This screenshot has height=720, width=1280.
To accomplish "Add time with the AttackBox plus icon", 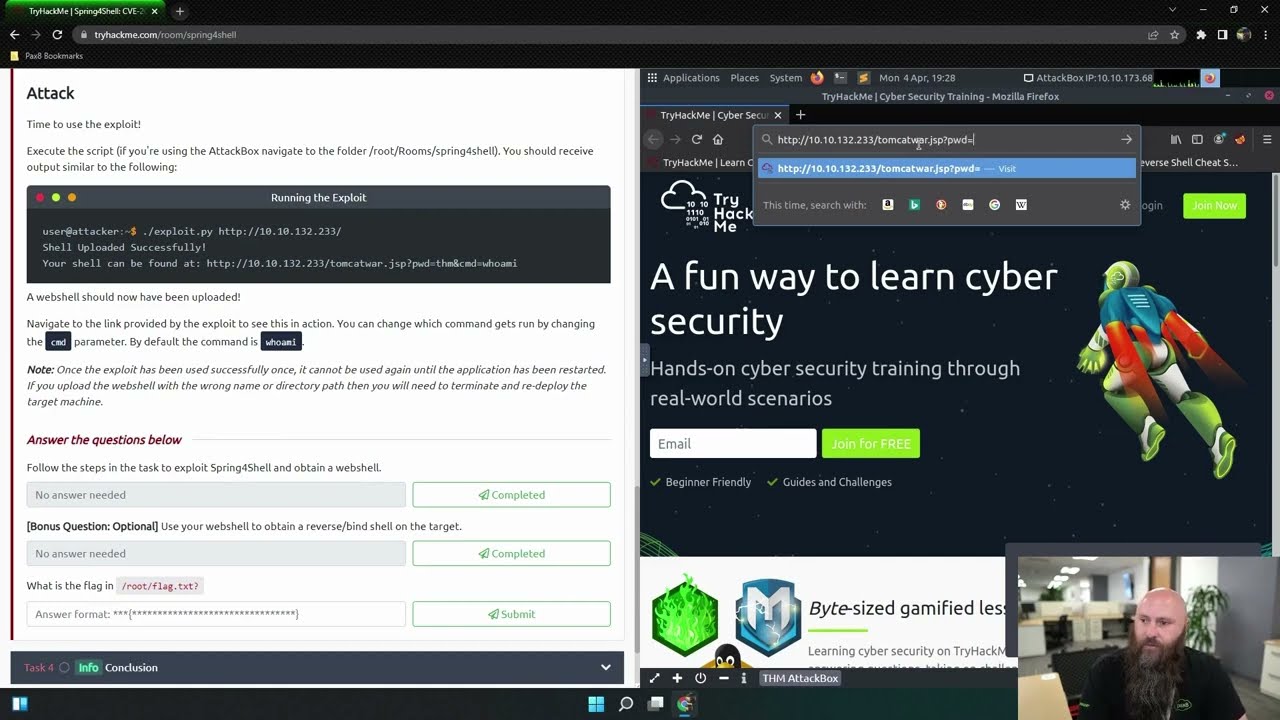I will [x=677, y=678].
